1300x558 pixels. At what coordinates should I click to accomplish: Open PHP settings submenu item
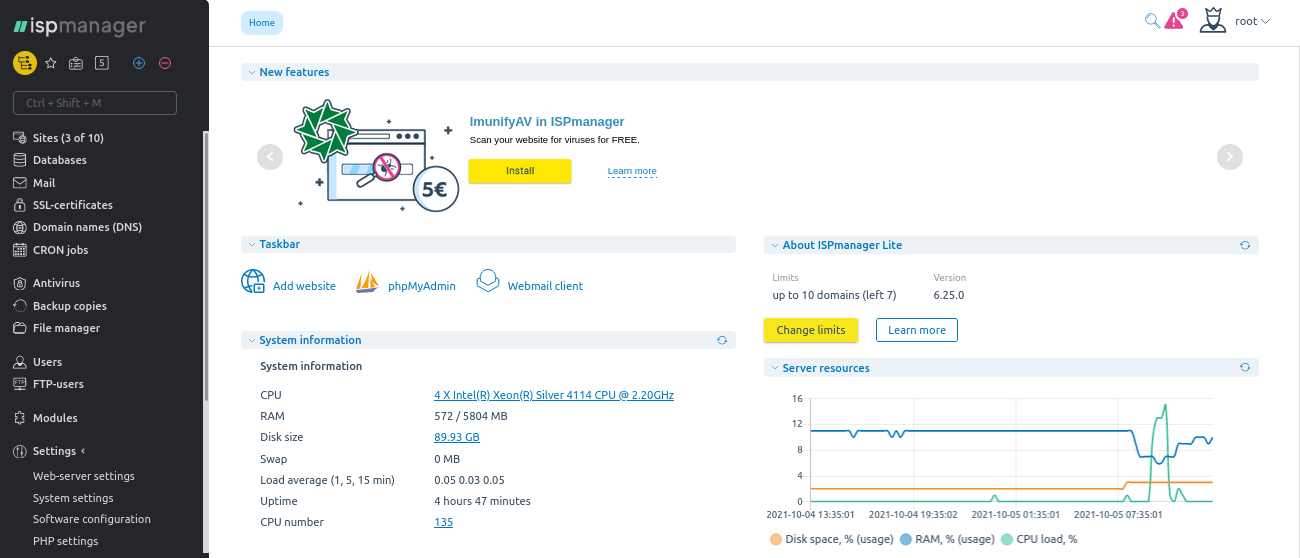tap(66, 541)
